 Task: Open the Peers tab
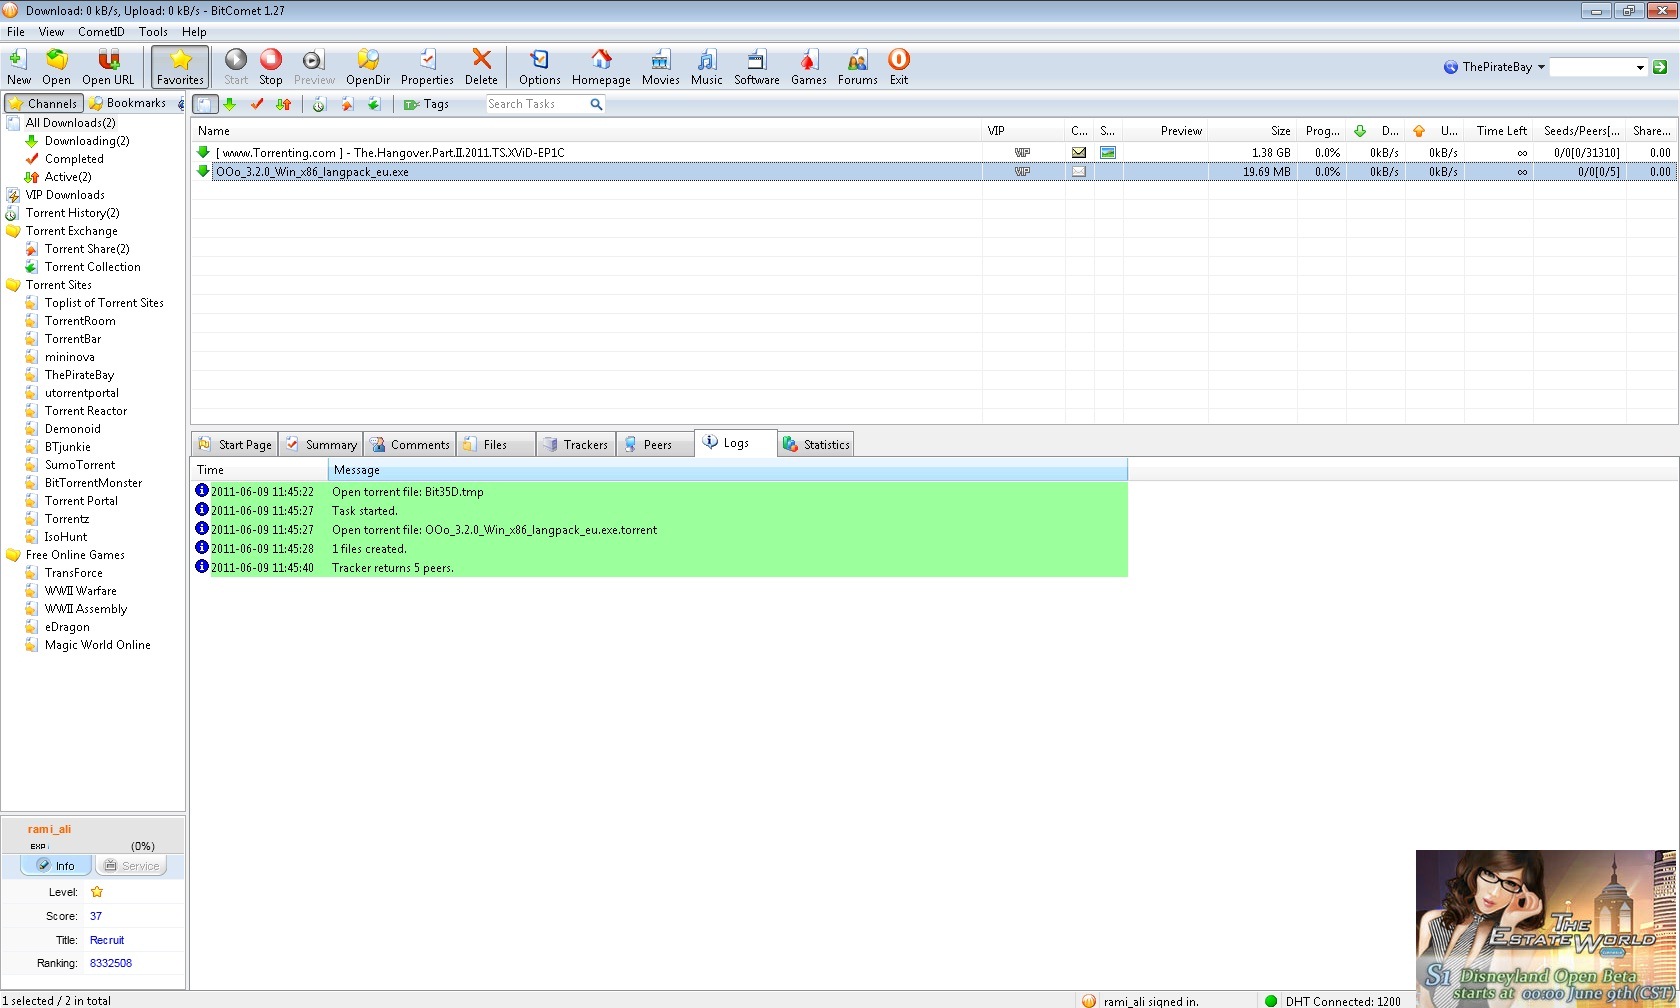[x=655, y=445]
